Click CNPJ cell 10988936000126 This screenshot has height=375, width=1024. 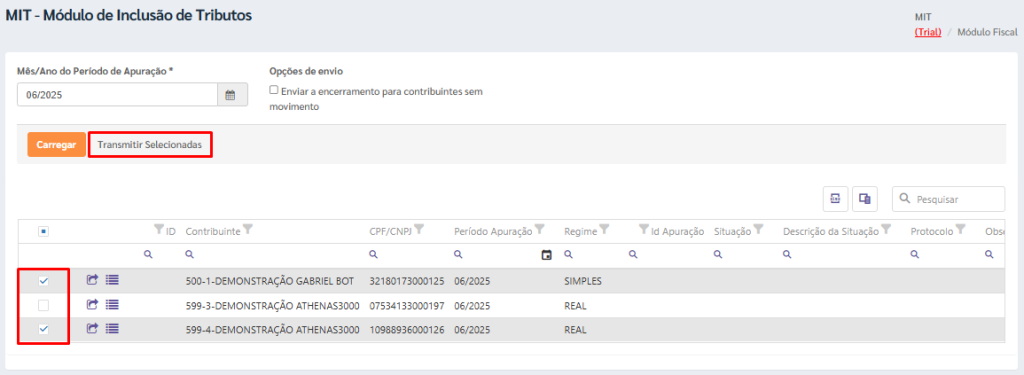click(x=407, y=329)
